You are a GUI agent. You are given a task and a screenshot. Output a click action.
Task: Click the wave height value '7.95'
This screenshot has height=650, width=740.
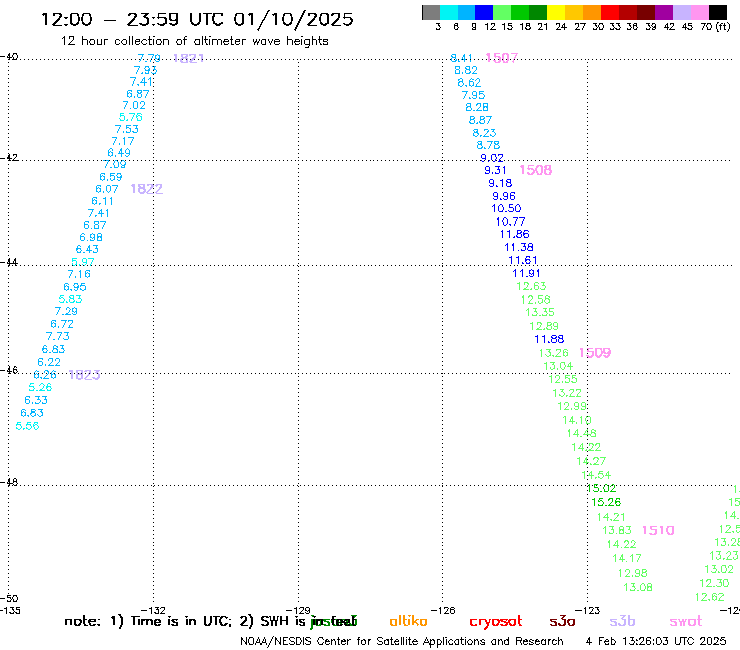pyautogui.click(x=473, y=95)
